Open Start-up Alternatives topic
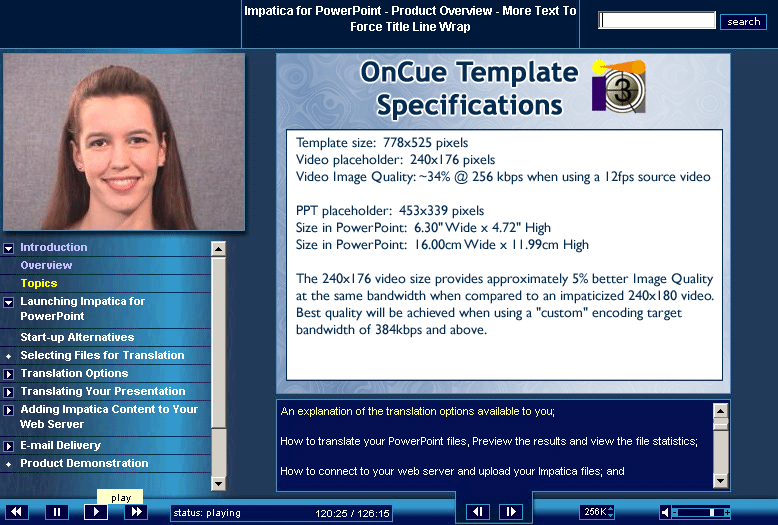This screenshot has height=525, width=778. pos(77,337)
